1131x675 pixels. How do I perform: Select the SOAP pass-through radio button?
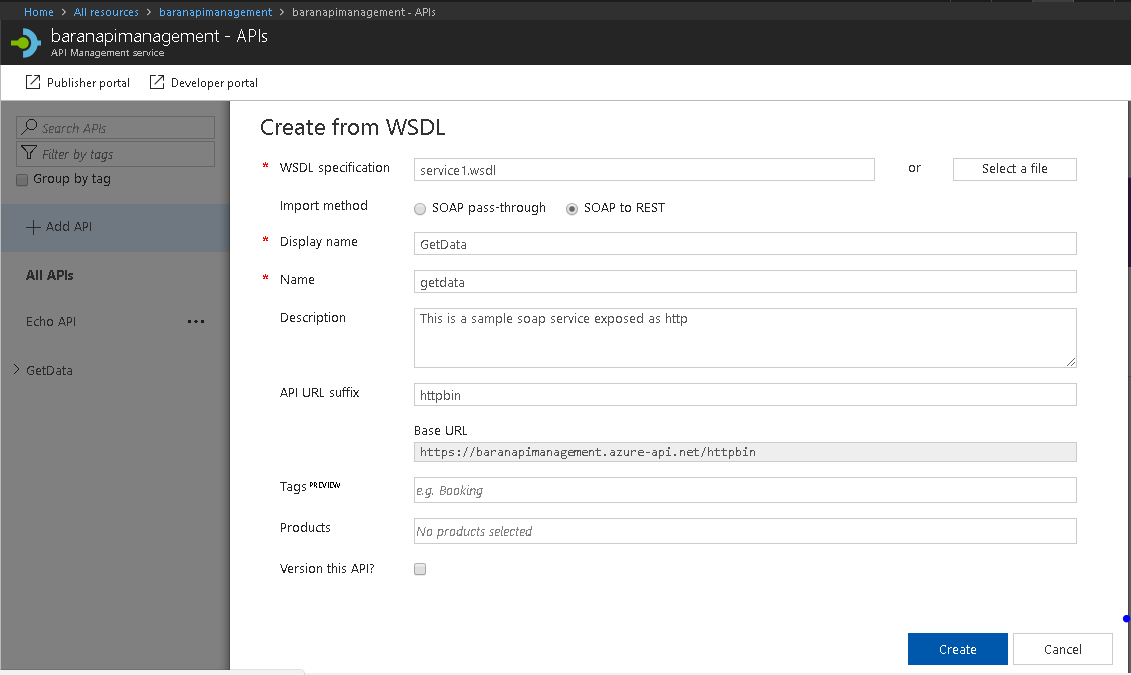(420, 209)
